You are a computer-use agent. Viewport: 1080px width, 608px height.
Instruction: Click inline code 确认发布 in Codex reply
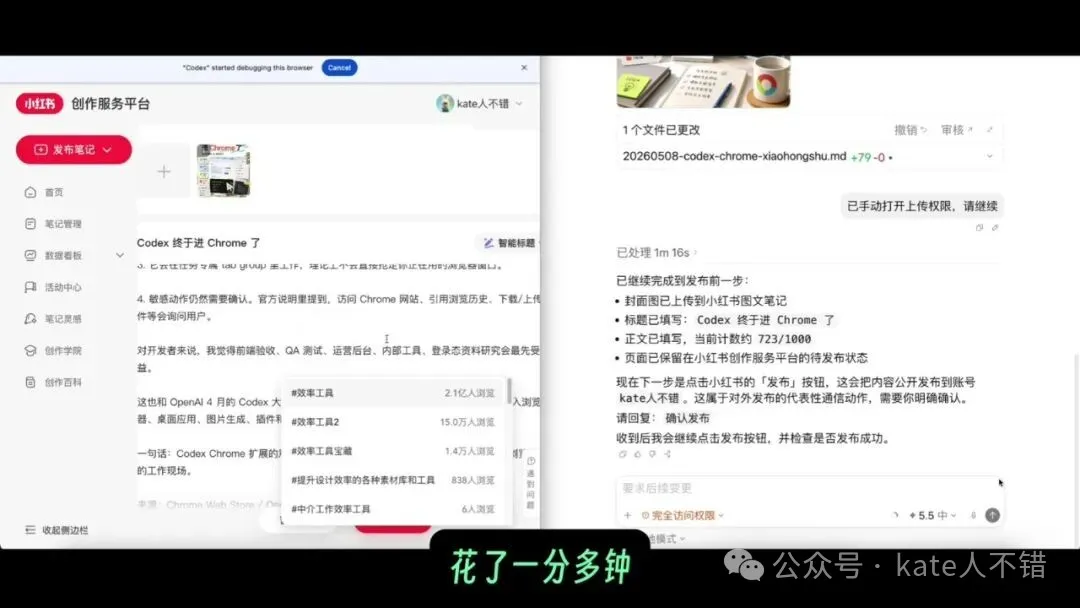click(687, 418)
